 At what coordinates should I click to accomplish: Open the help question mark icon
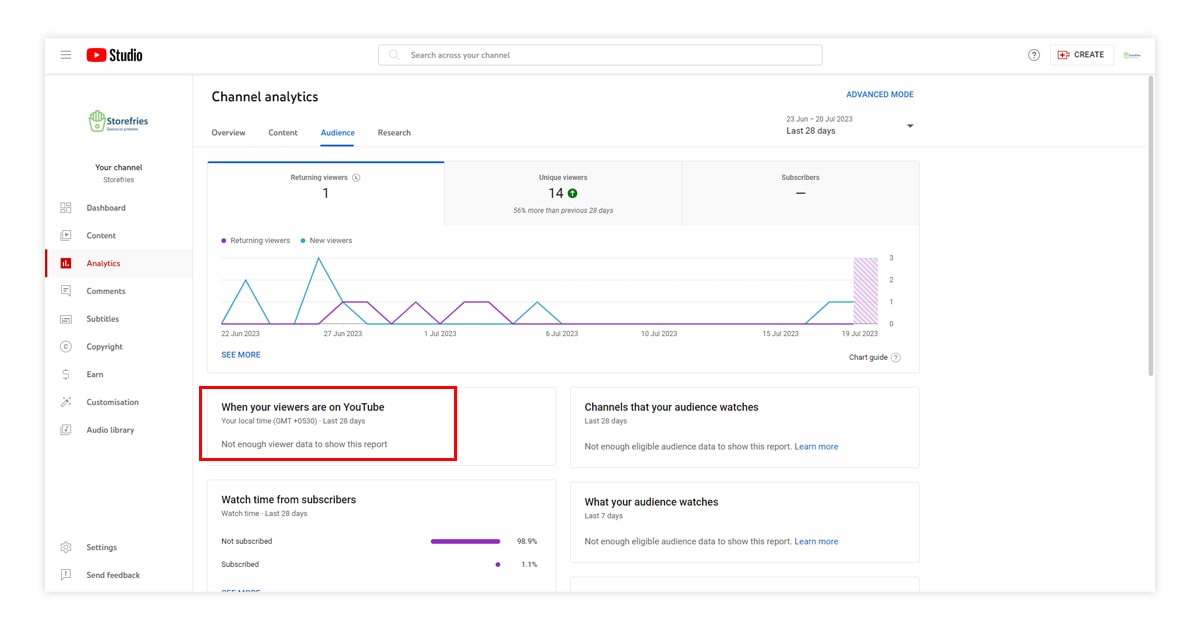1034,55
